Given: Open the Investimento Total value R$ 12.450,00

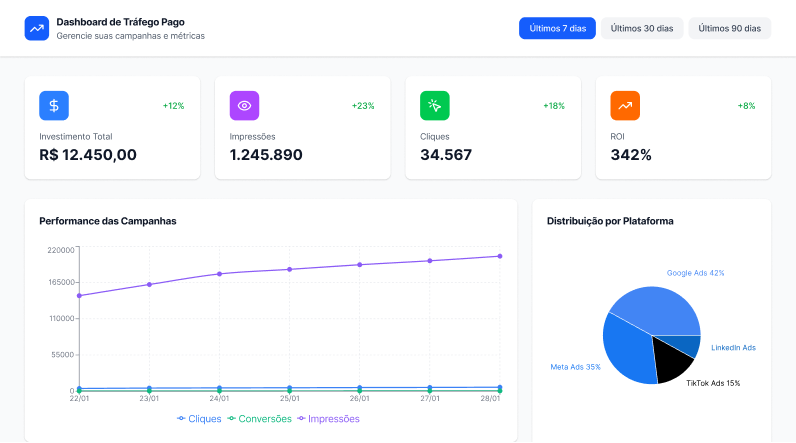Looking at the screenshot, I should (88, 155).
